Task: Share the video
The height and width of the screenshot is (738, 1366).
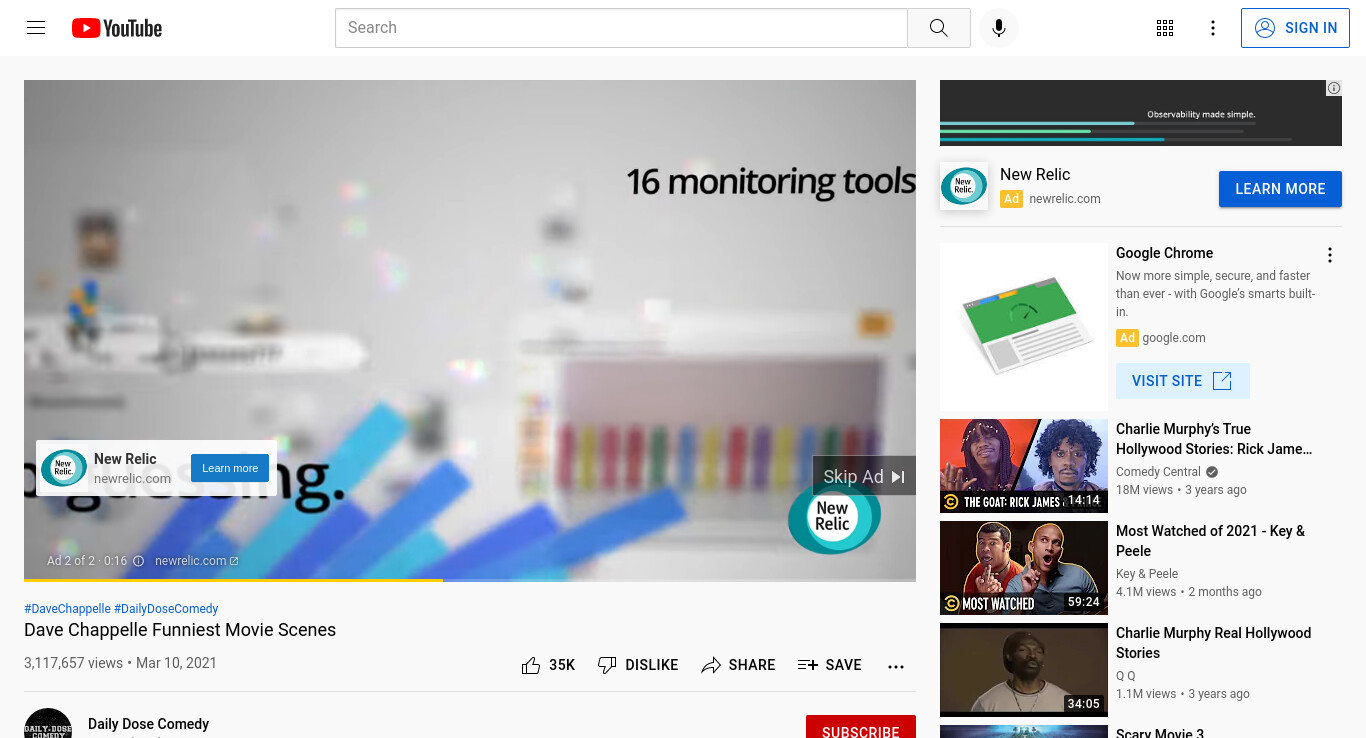Action: pos(738,665)
